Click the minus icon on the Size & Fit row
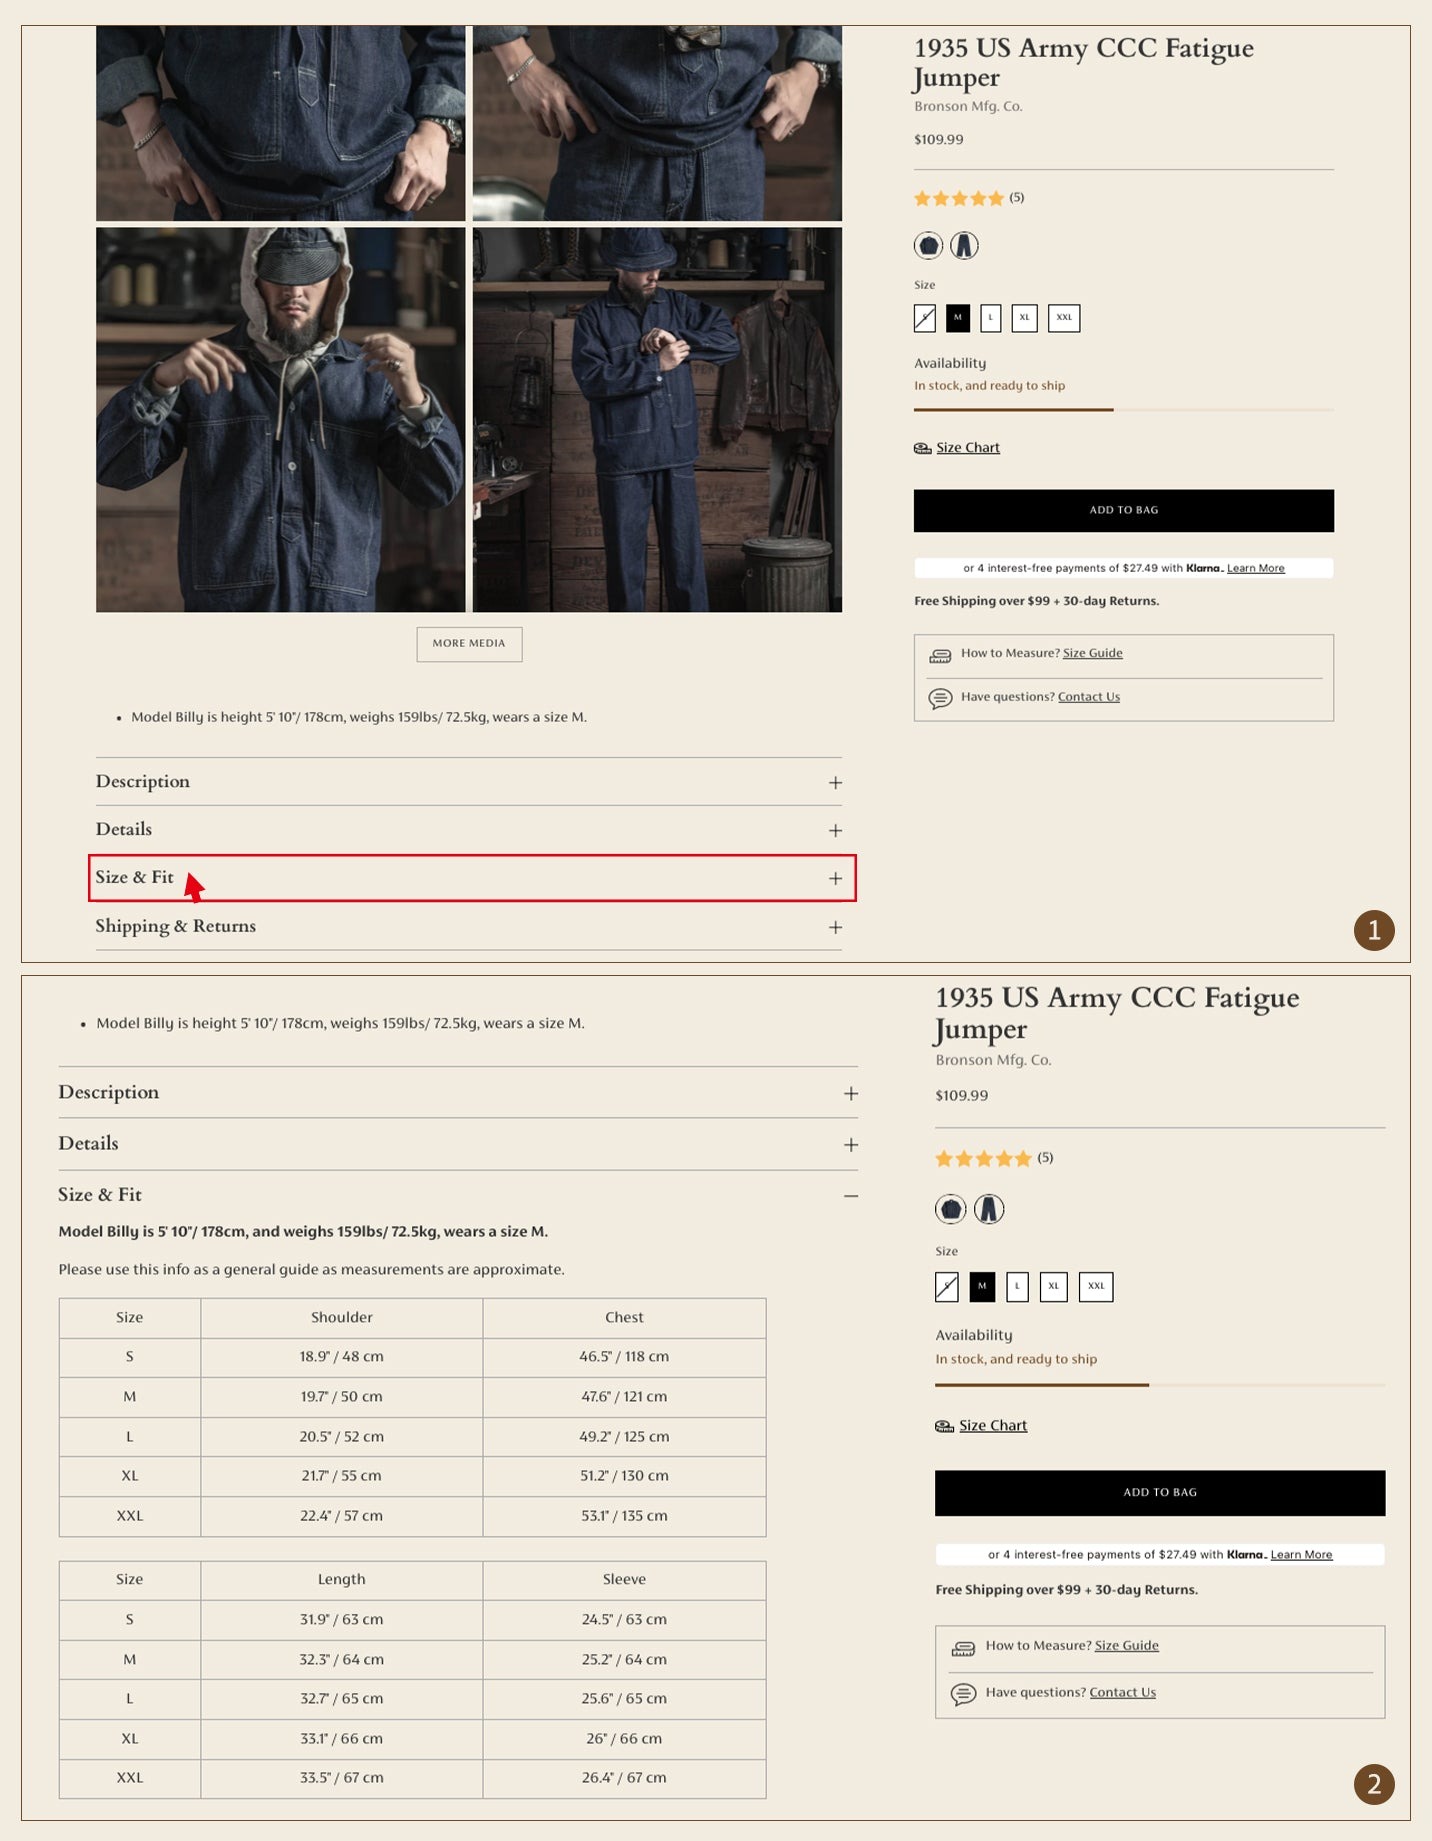Screen dimensions: 1432x1841 [851, 1195]
